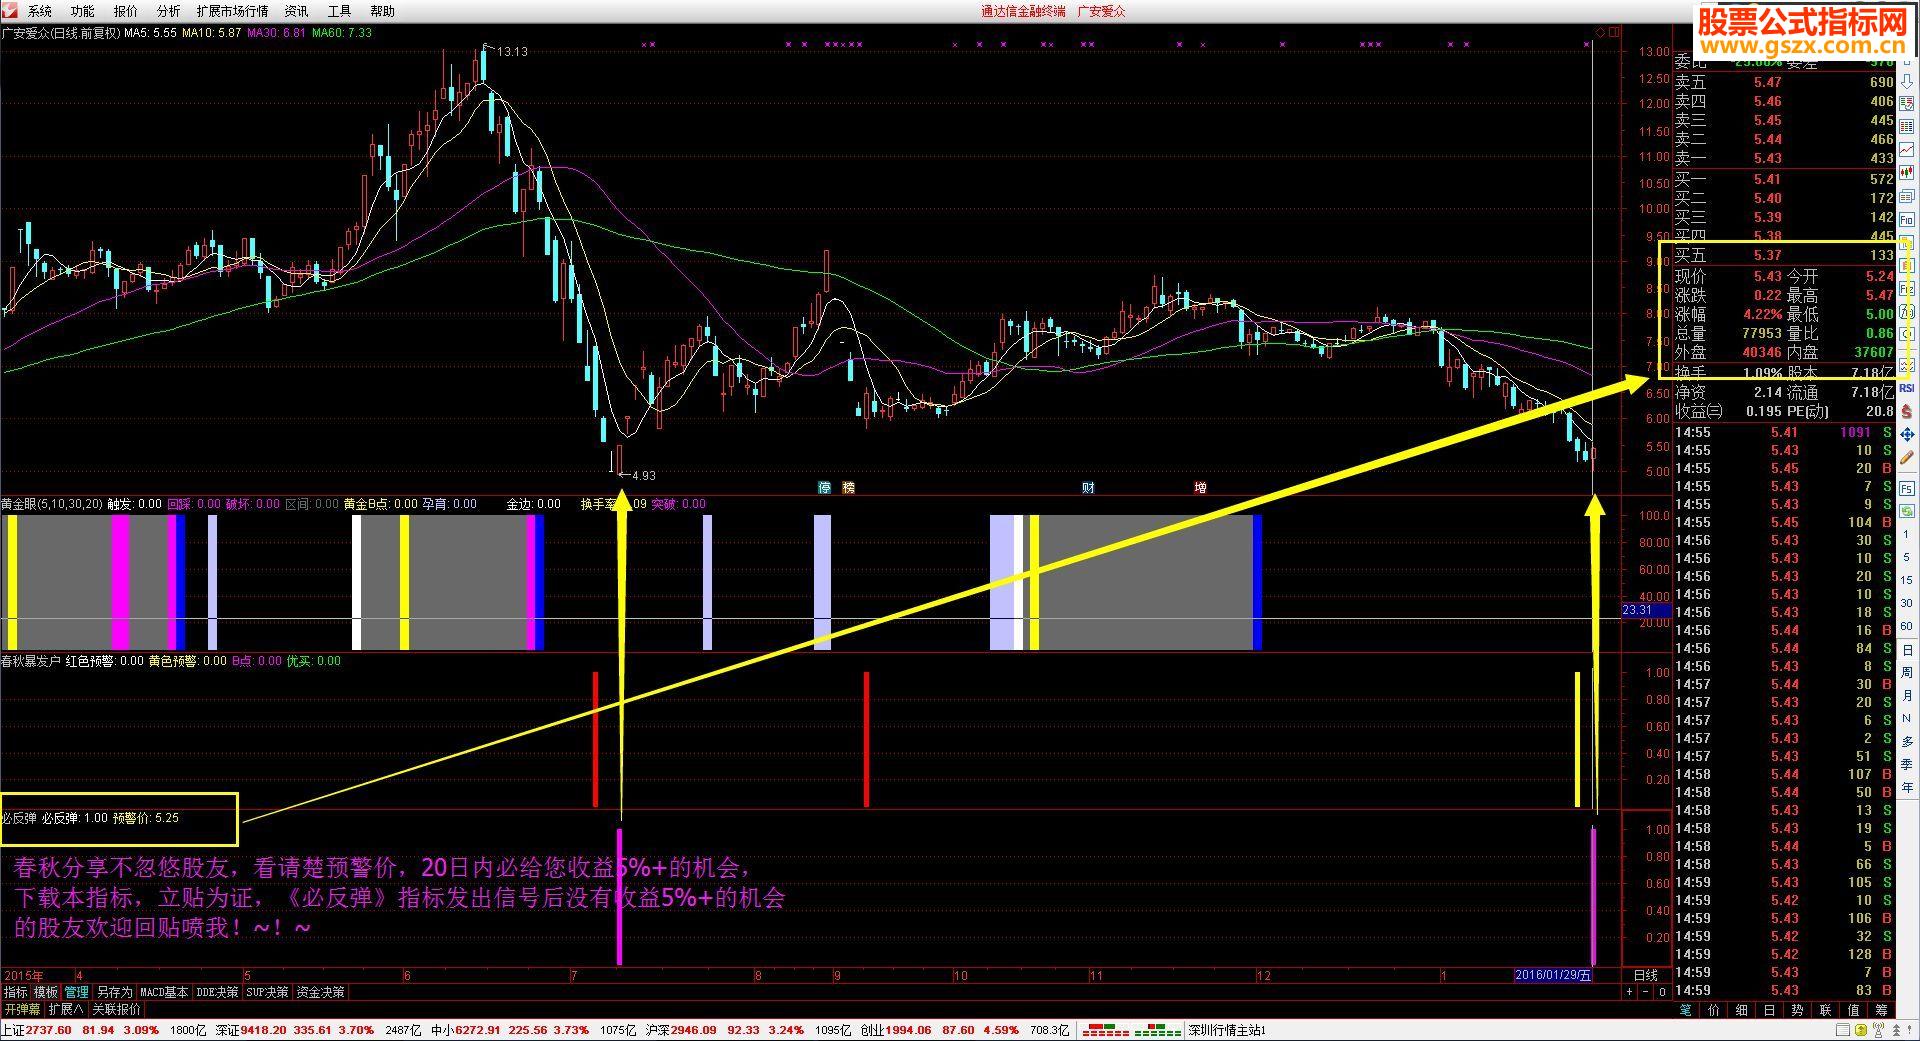The height and width of the screenshot is (1041, 1920).
Task: Click the 卖五 5.47 order book row
Action: [1785, 82]
